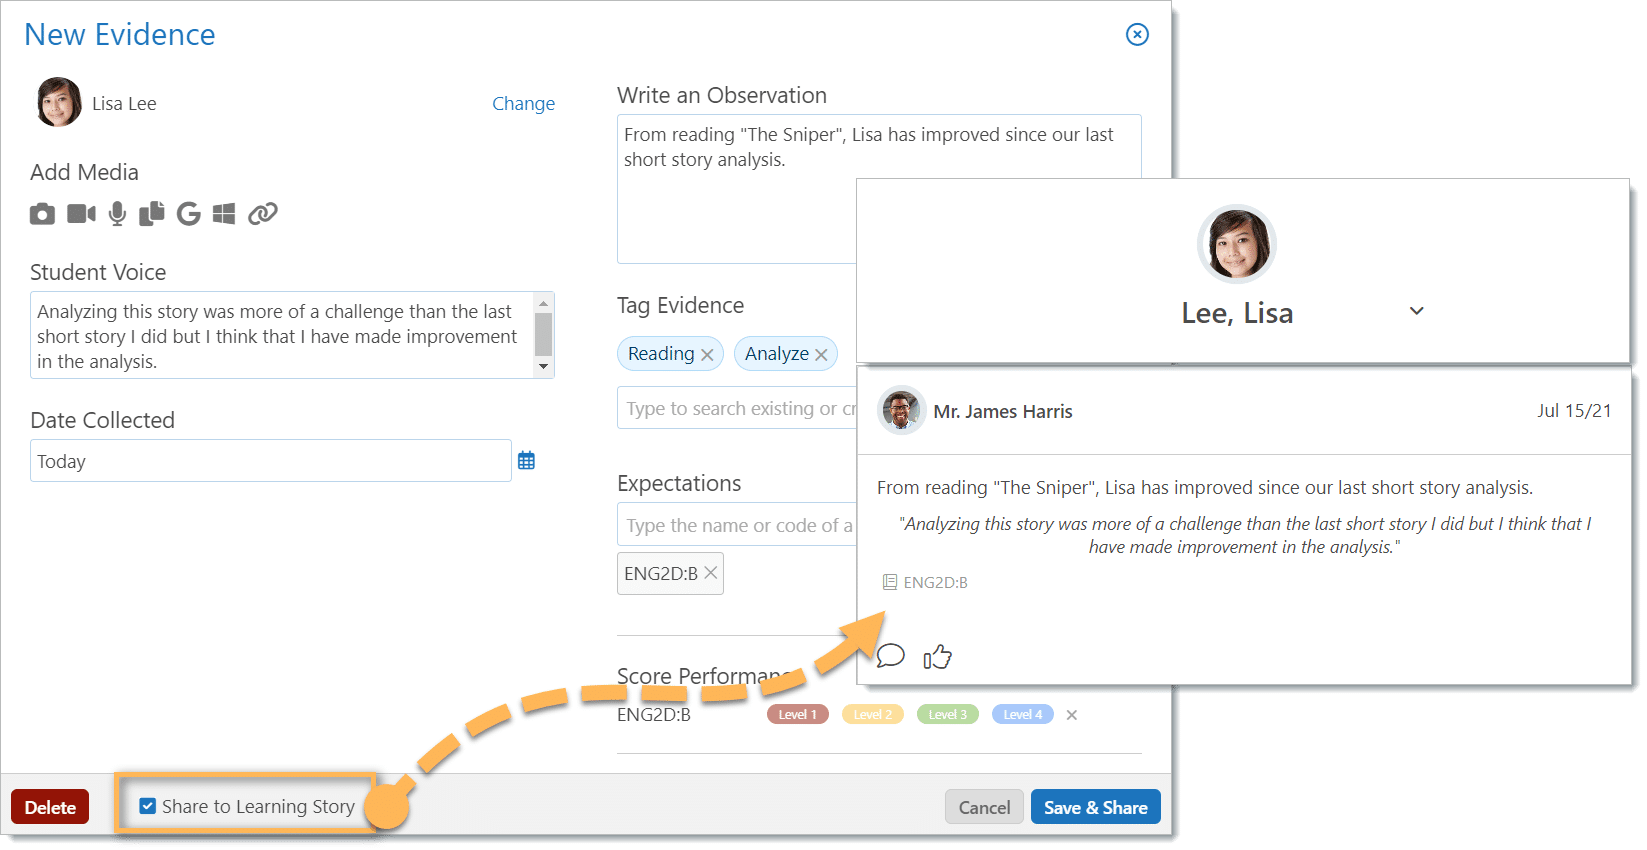The height and width of the screenshot is (850, 1647).
Task: Attach a file using the documents icon
Action: (x=152, y=214)
